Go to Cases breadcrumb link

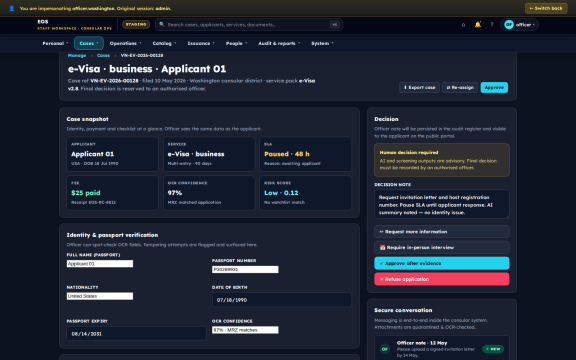pos(103,55)
